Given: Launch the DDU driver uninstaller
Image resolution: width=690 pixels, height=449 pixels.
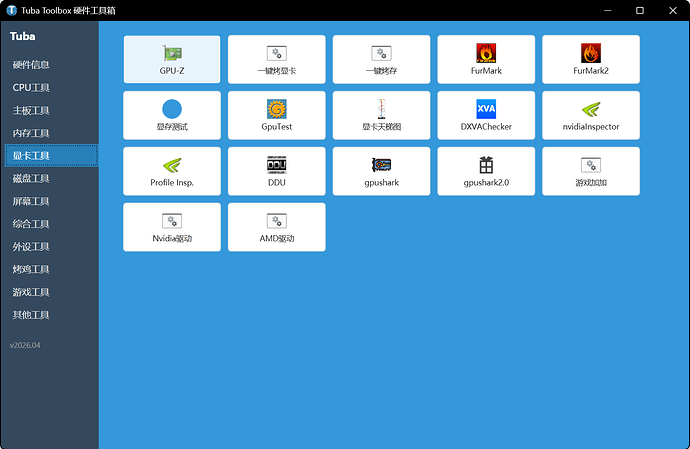Looking at the screenshot, I should click(x=276, y=171).
